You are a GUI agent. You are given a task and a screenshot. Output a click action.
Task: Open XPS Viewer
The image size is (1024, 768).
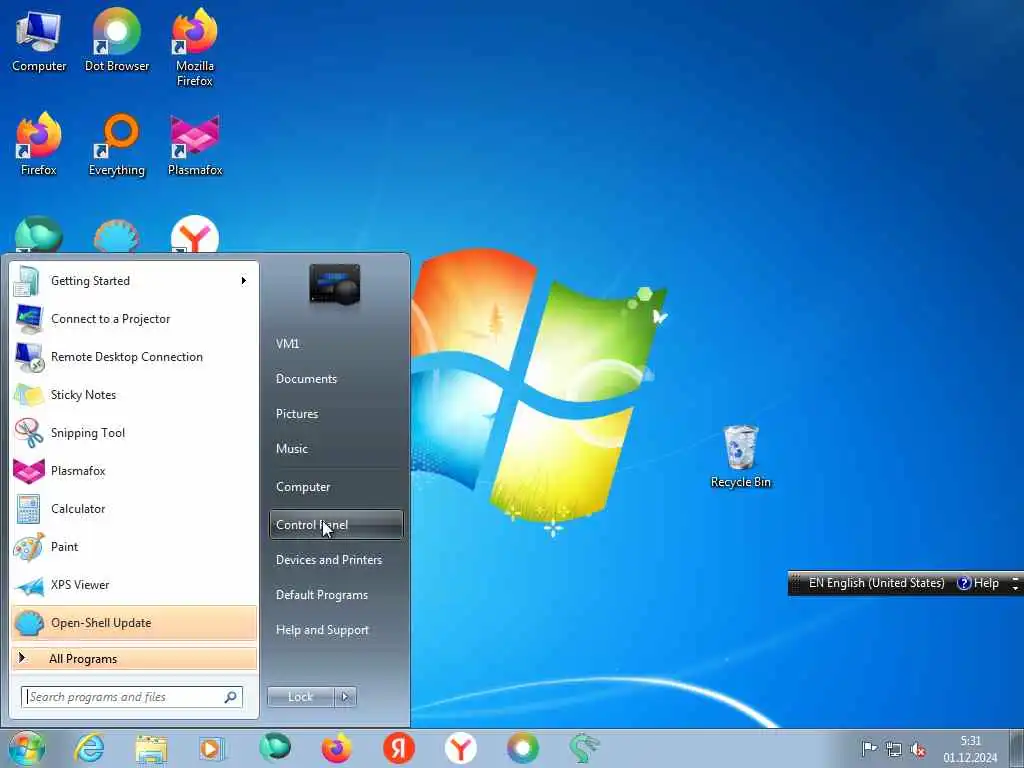(134, 584)
